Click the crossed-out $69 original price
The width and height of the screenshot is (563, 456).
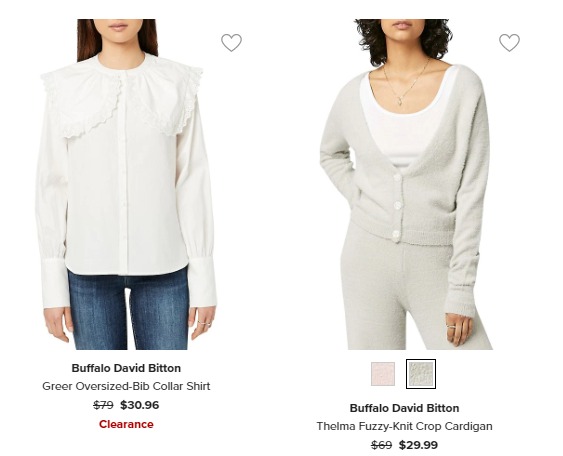click(x=381, y=445)
